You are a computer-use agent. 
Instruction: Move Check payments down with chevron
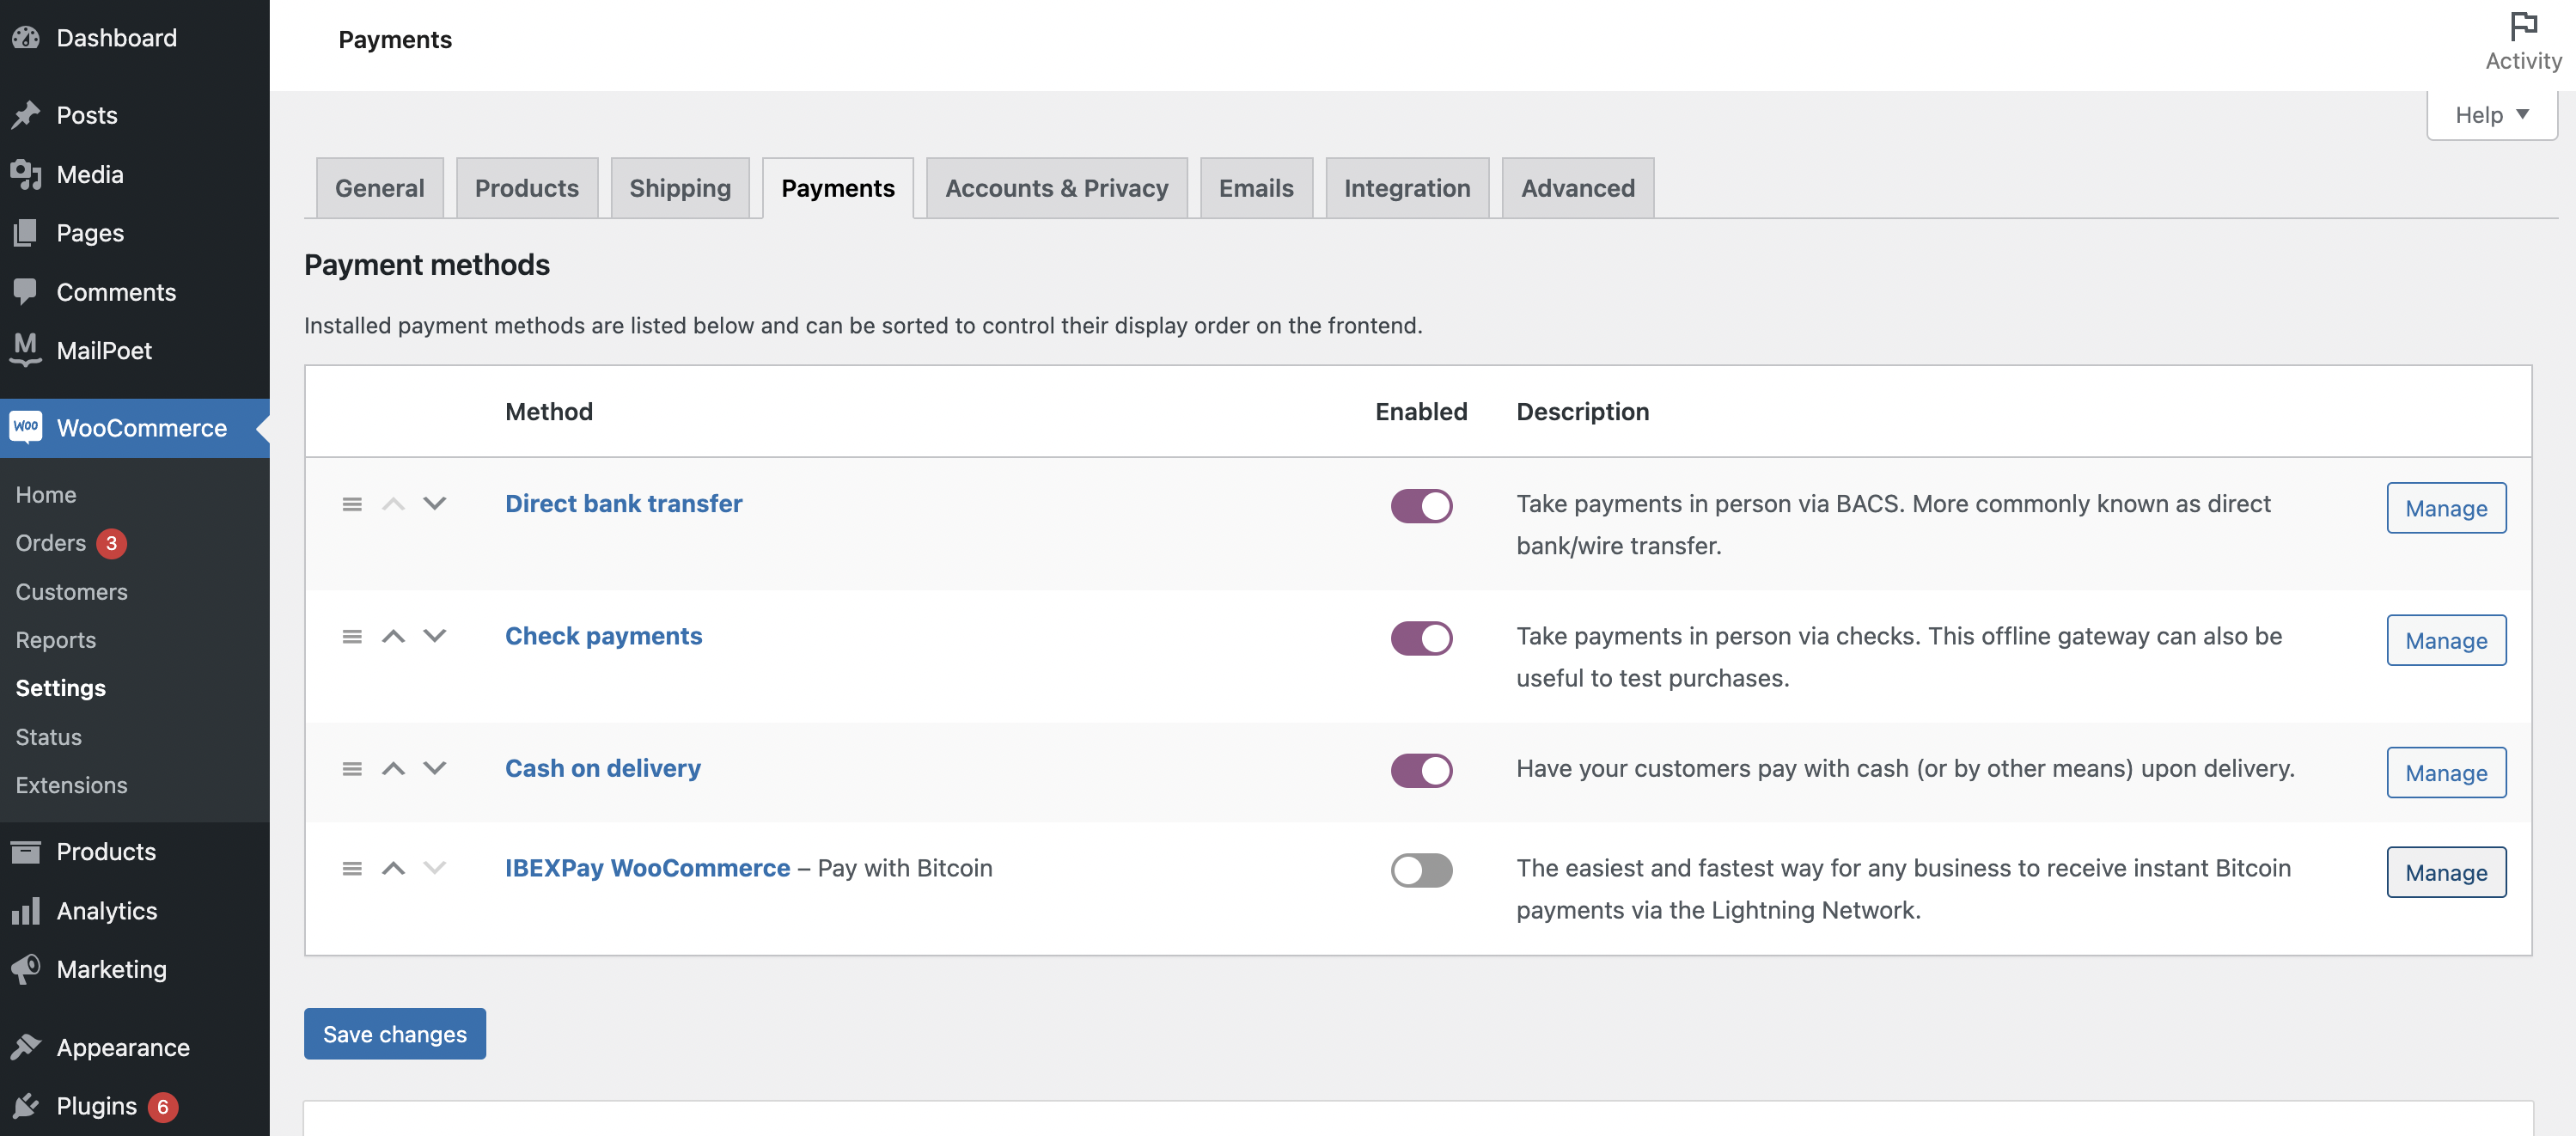click(x=434, y=636)
